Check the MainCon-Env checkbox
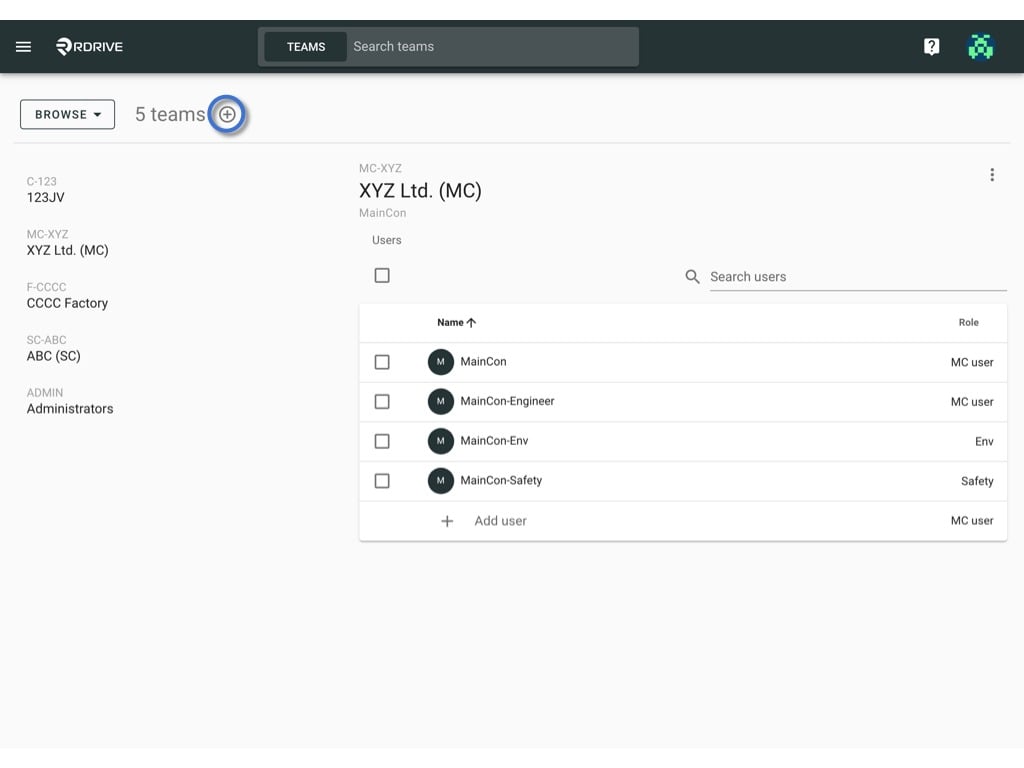This screenshot has width=1024, height=768. (382, 441)
